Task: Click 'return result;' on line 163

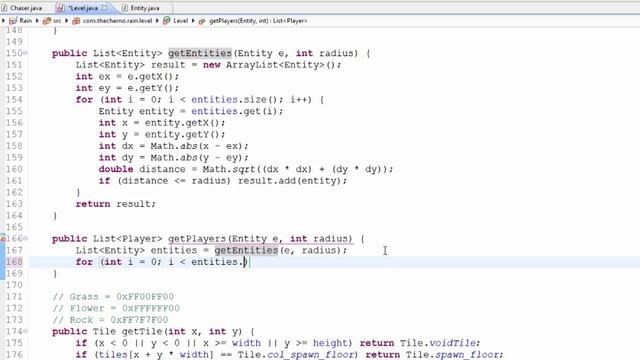Action: click(116, 204)
